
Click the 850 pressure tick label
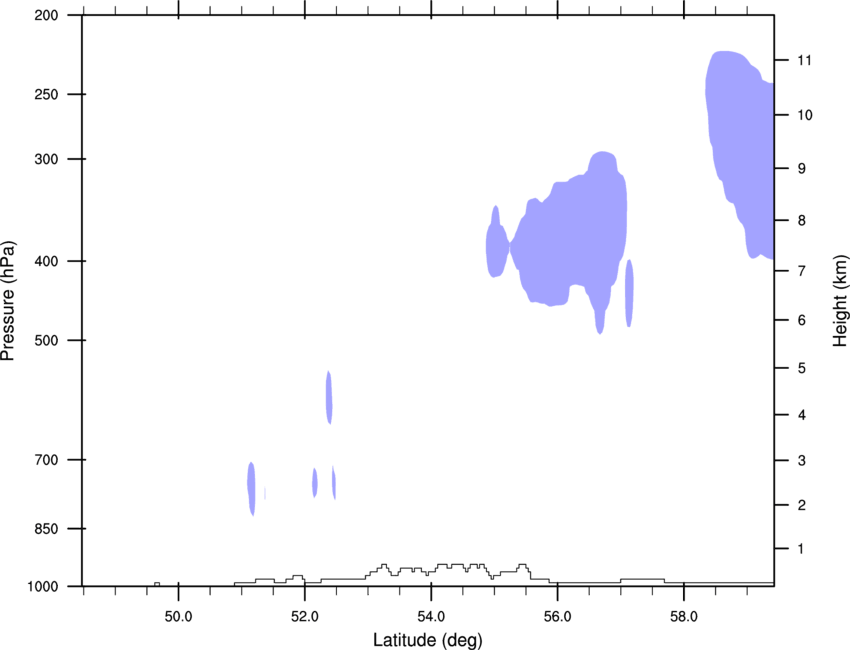(47, 529)
